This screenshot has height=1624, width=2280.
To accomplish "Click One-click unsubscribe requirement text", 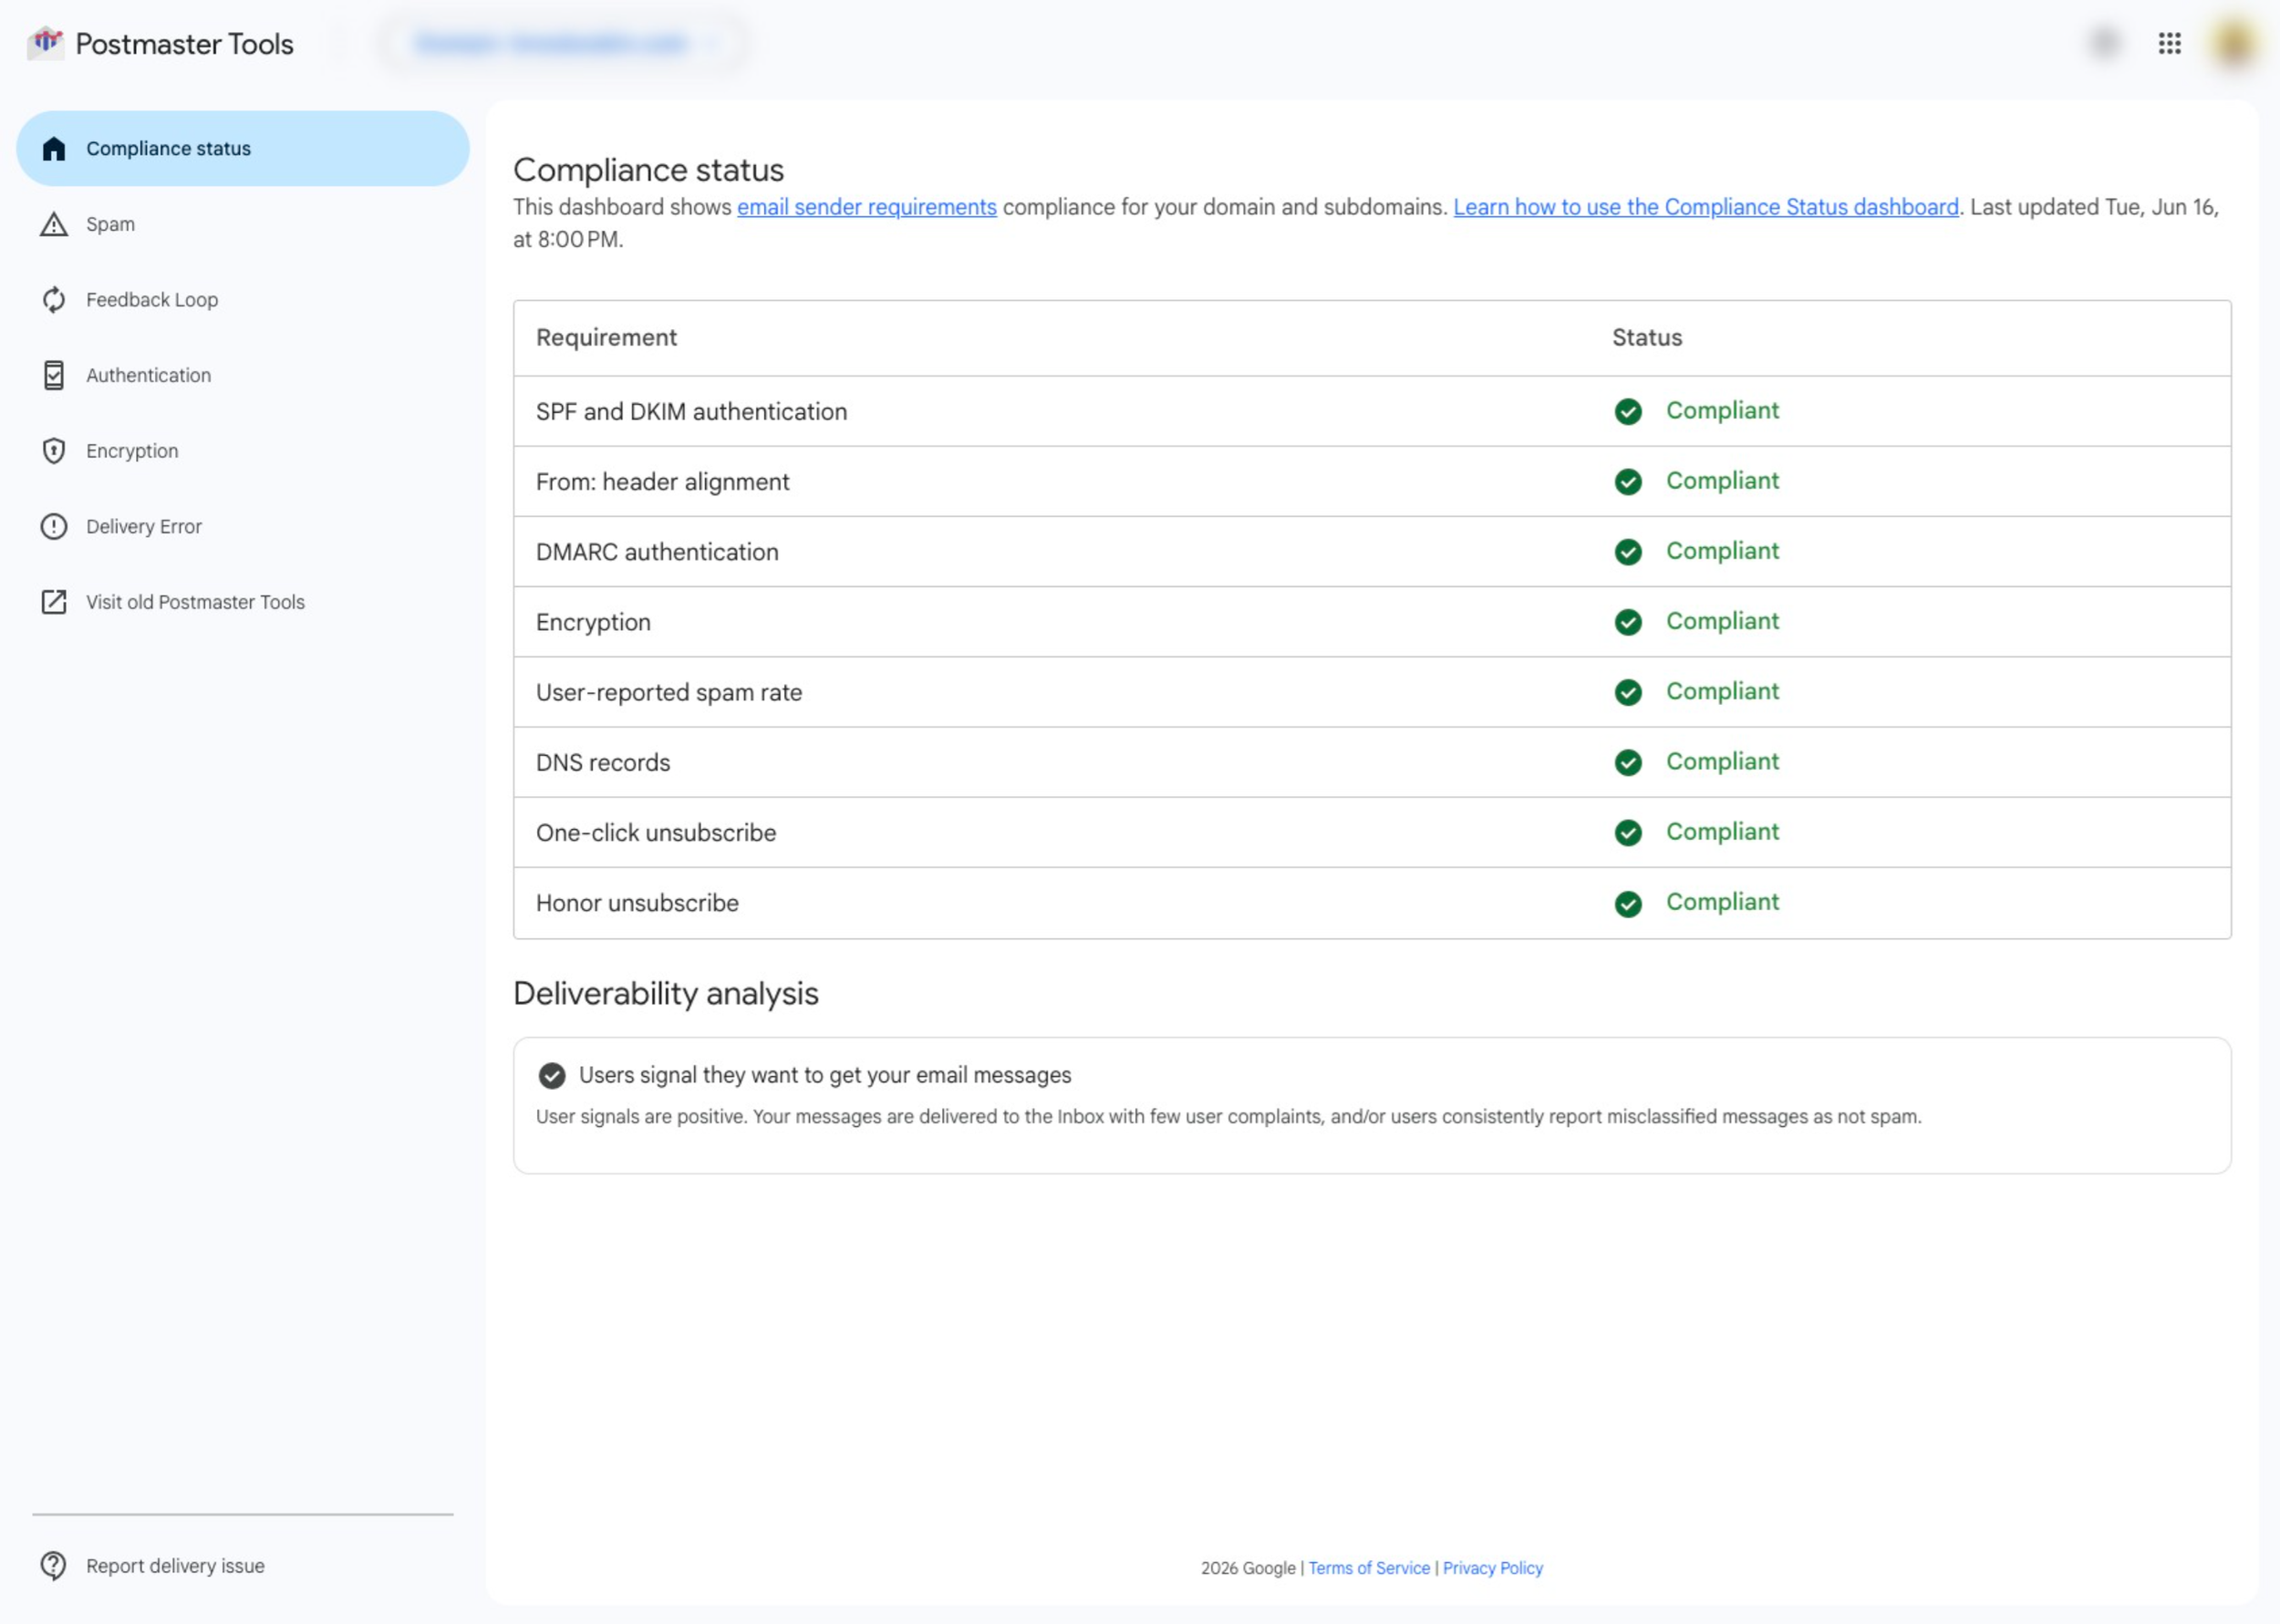I will pyautogui.click(x=656, y=833).
